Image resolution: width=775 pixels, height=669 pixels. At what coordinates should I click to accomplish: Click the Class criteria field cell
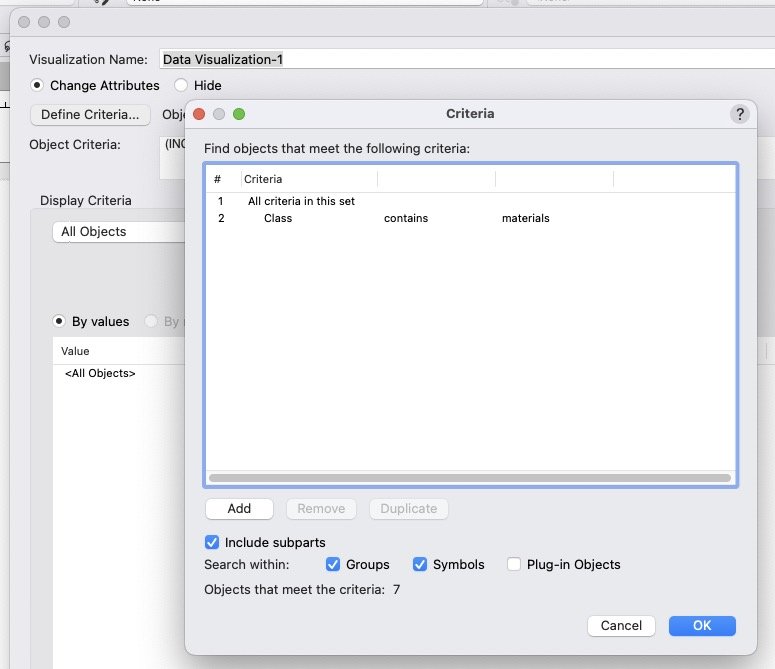tap(278, 218)
